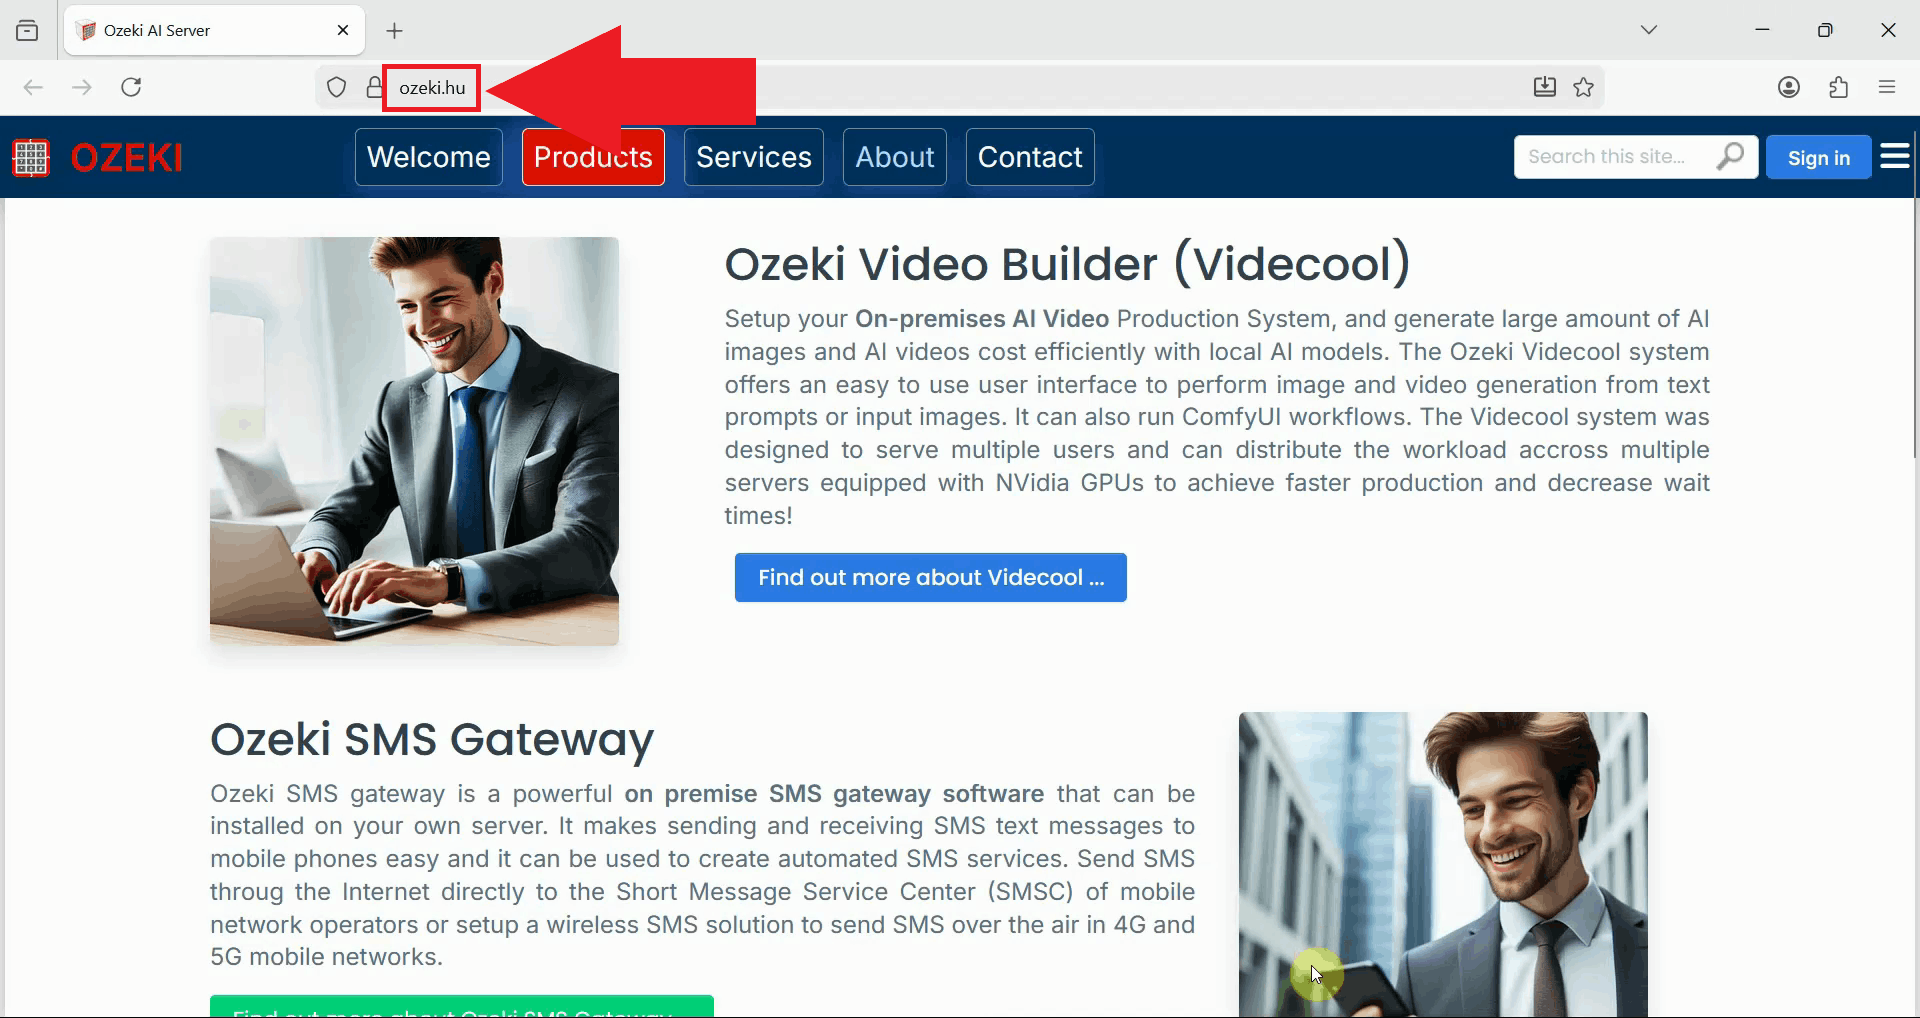
Task: Open the Products menu
Action: coord(592,156)
